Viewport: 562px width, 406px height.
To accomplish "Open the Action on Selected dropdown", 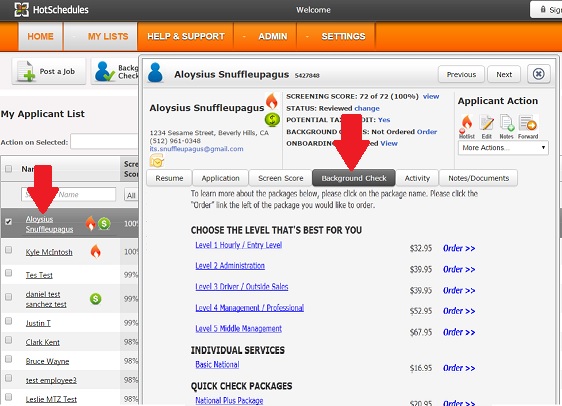I will click(x=105, y=142).
